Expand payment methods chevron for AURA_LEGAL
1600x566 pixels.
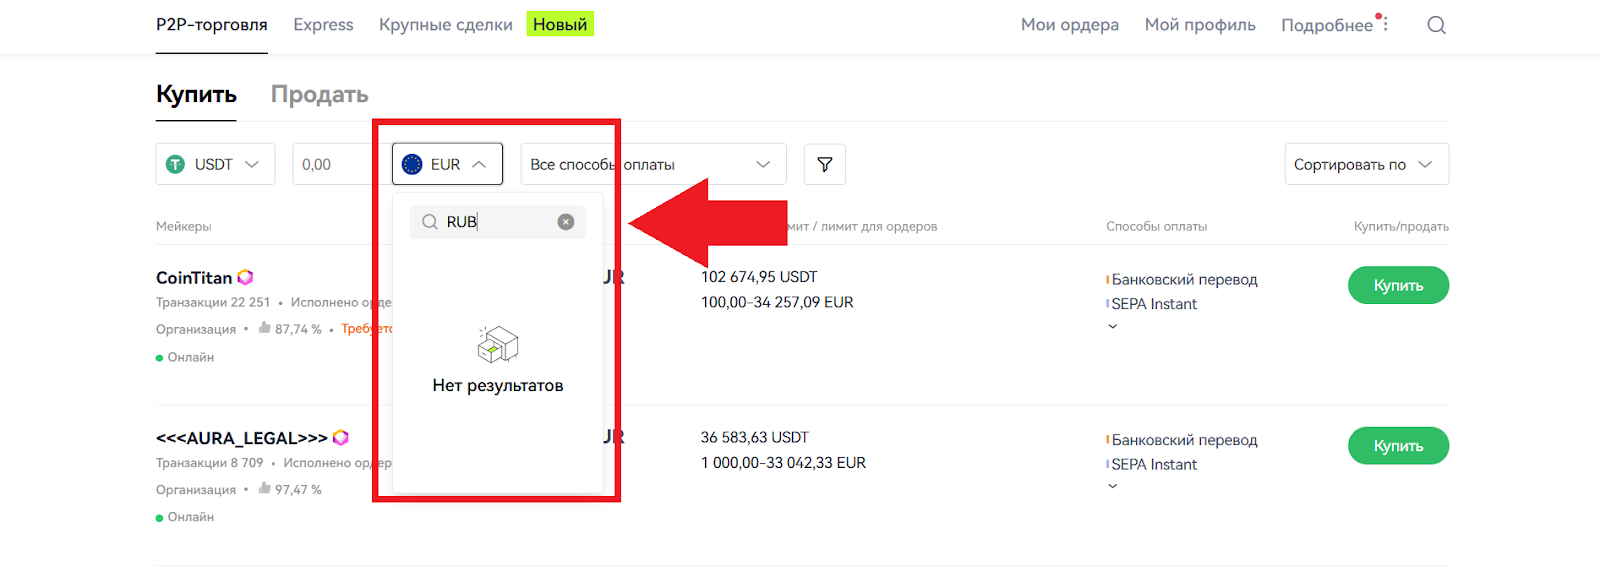tap(1113, 486)
